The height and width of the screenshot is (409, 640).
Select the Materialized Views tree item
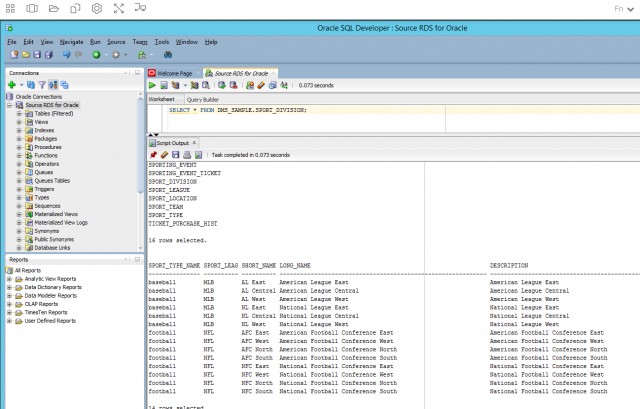click(56, 214)
